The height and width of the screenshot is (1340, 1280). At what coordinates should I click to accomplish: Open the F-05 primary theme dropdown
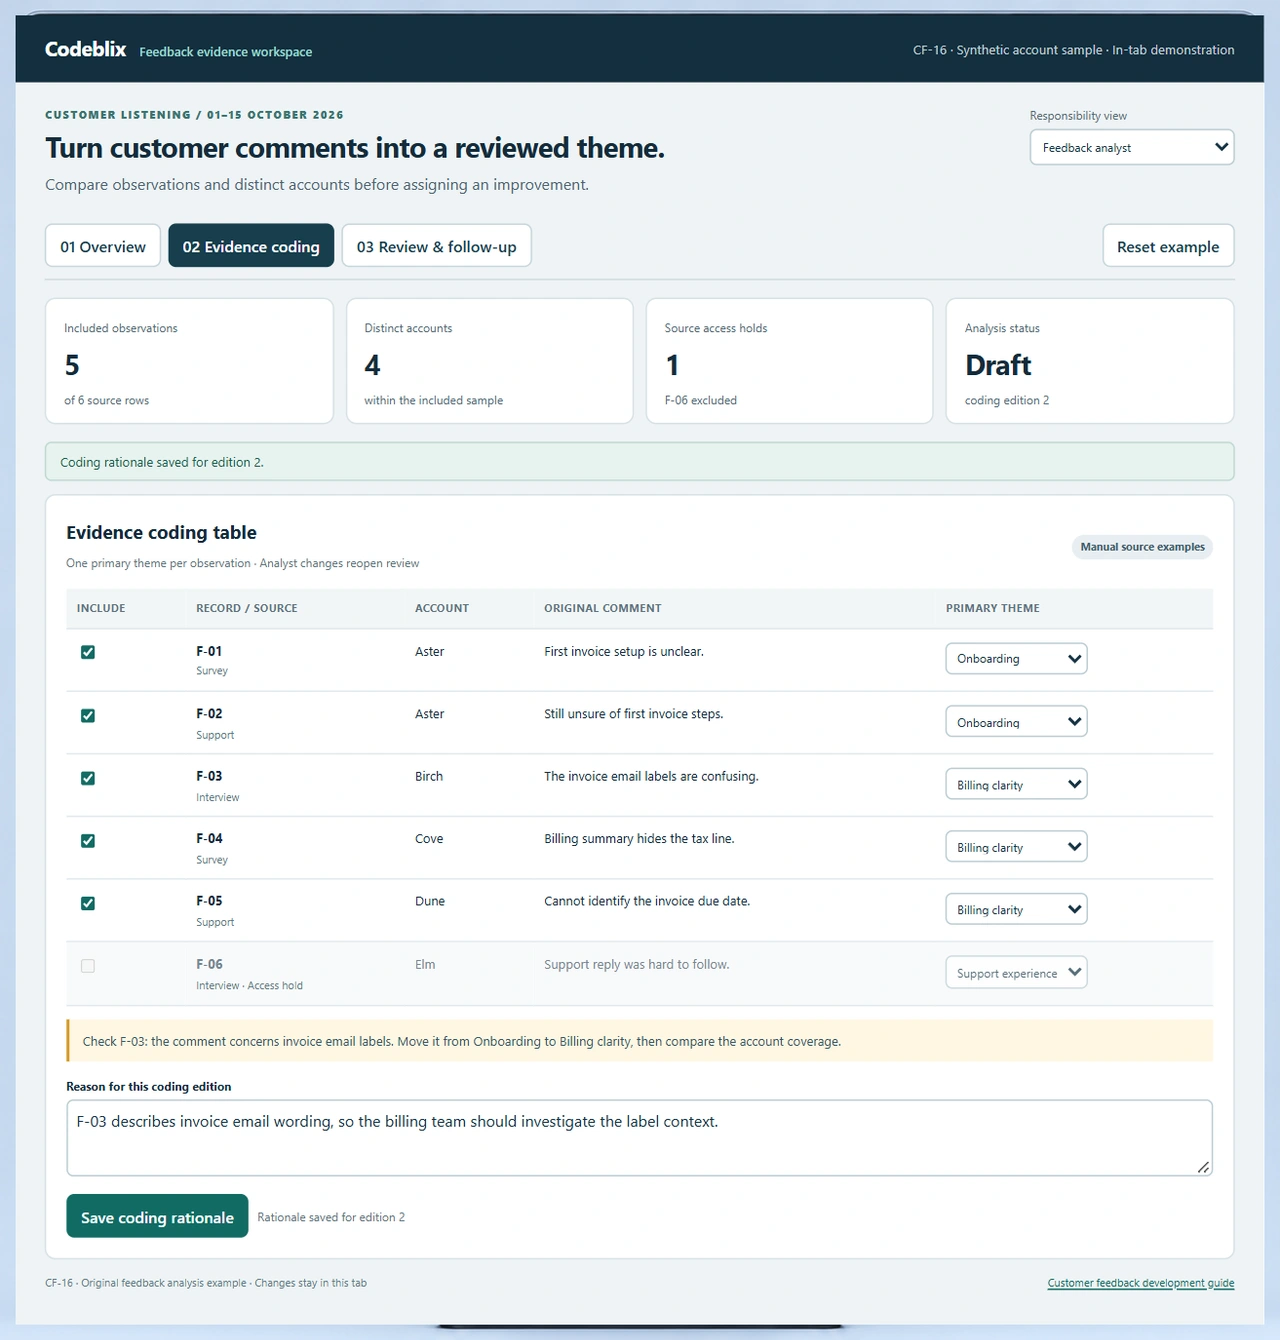1016,910
